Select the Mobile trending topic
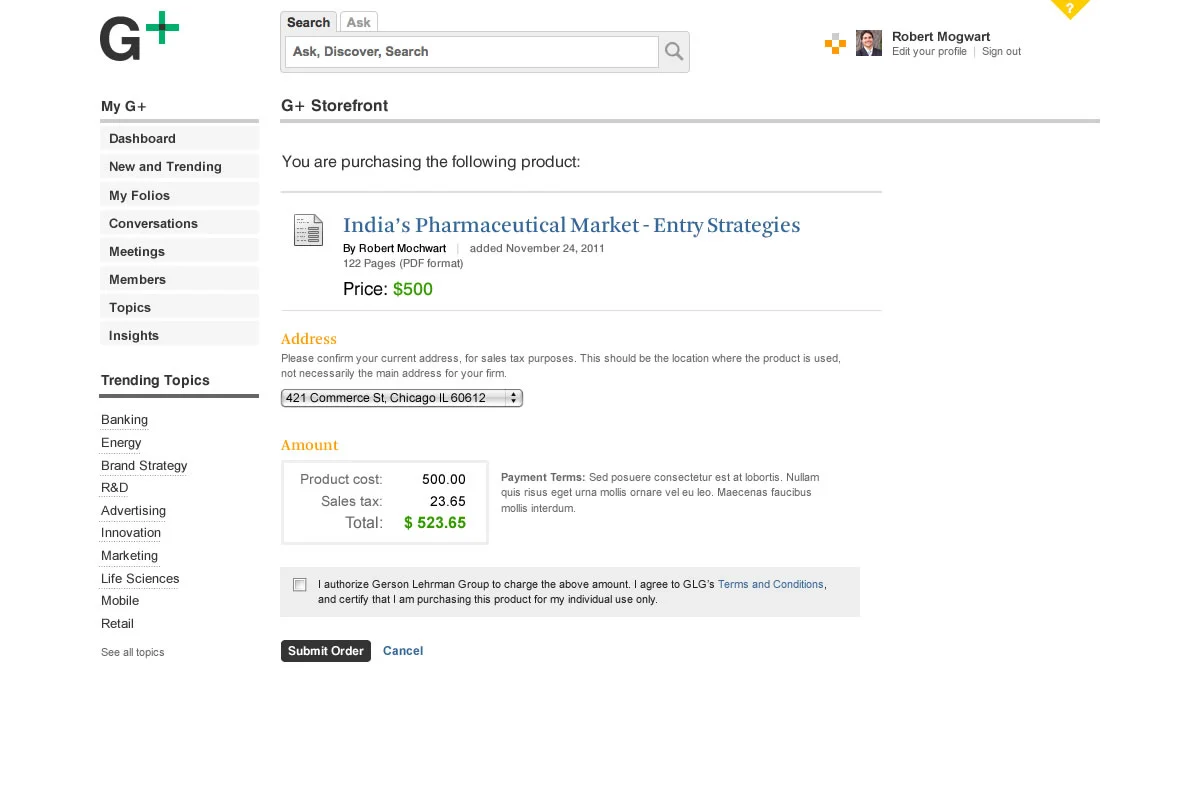The image size is (1200, 800). [x=120, y=601]
